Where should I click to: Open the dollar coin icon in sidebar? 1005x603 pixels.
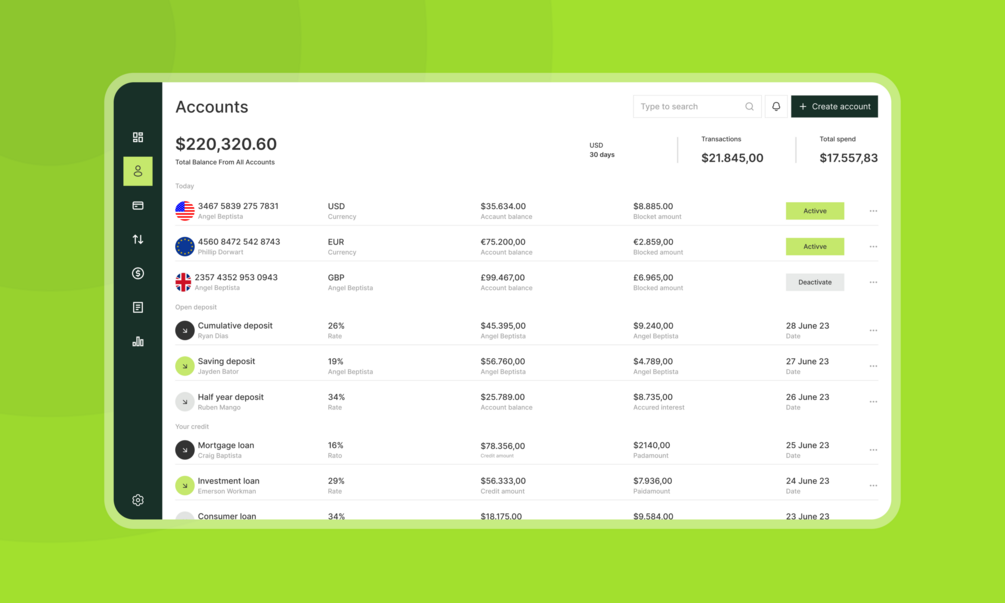(x=138, y=274)
